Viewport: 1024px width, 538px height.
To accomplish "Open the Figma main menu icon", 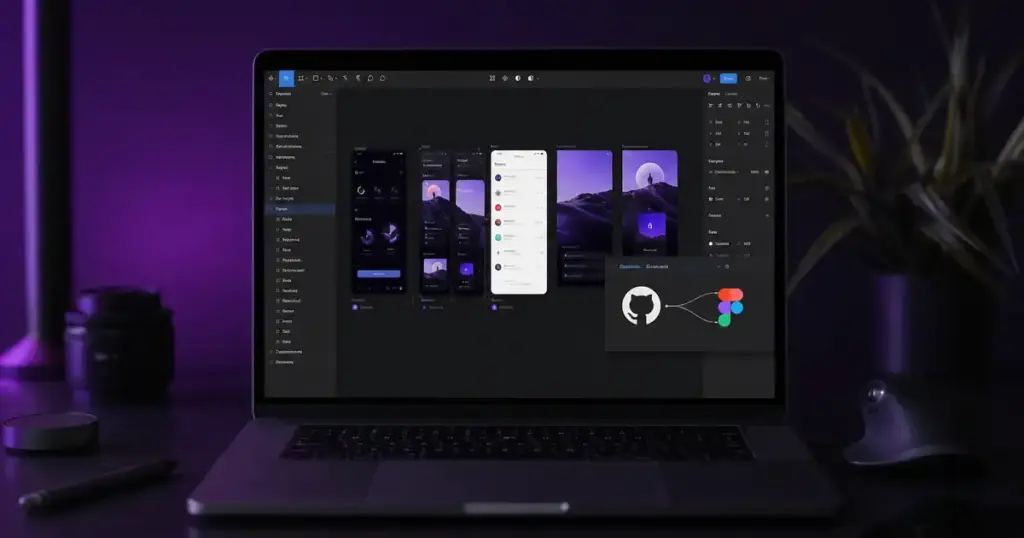I will point(271,78).
